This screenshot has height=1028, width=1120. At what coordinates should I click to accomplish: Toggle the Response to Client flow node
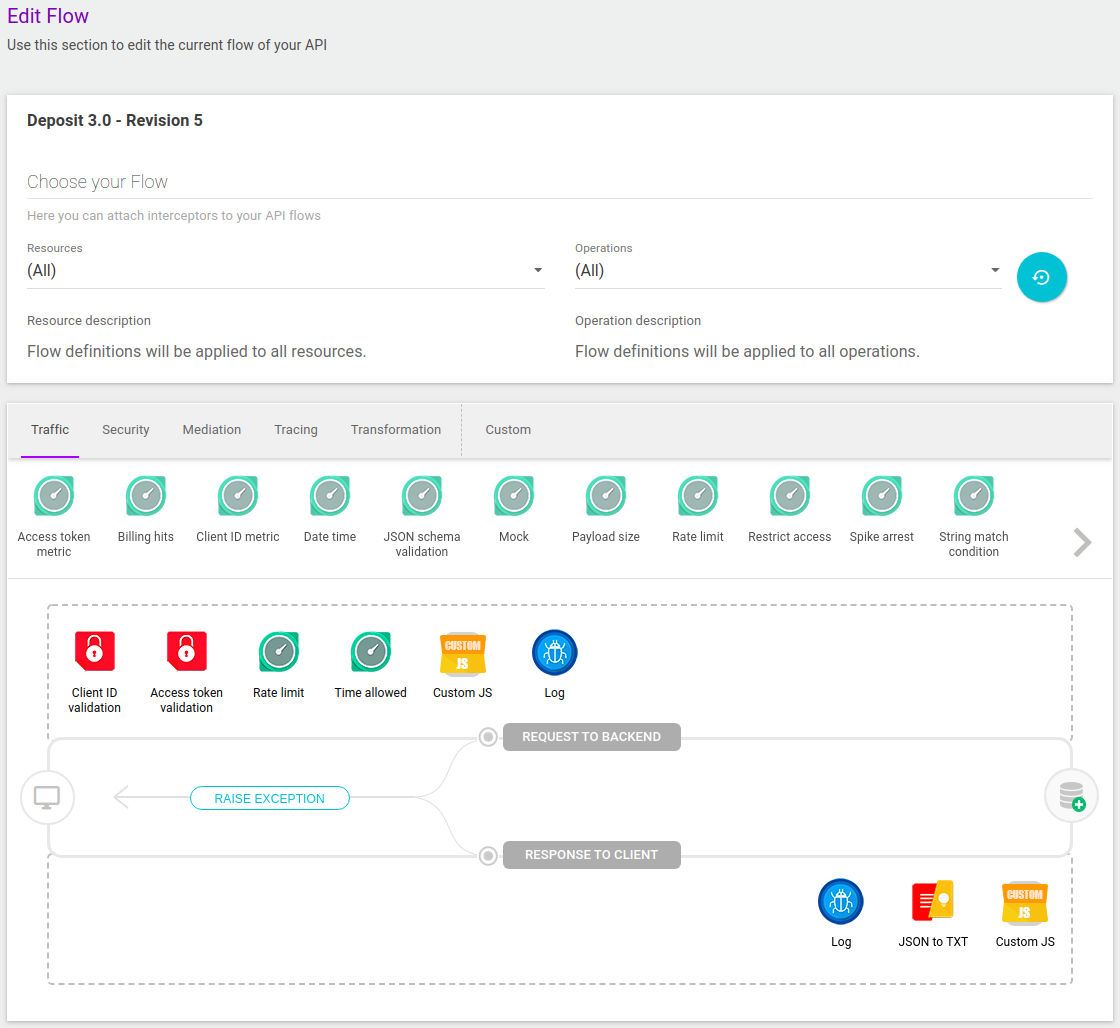tap(488, 856)
